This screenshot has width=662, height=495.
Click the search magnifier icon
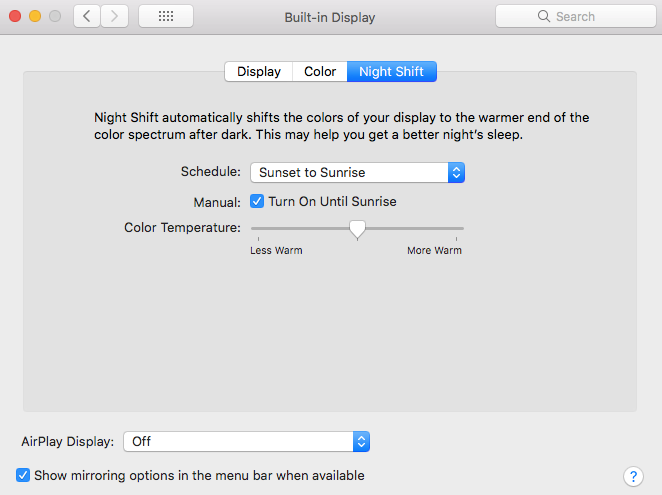tap(544, 16)
